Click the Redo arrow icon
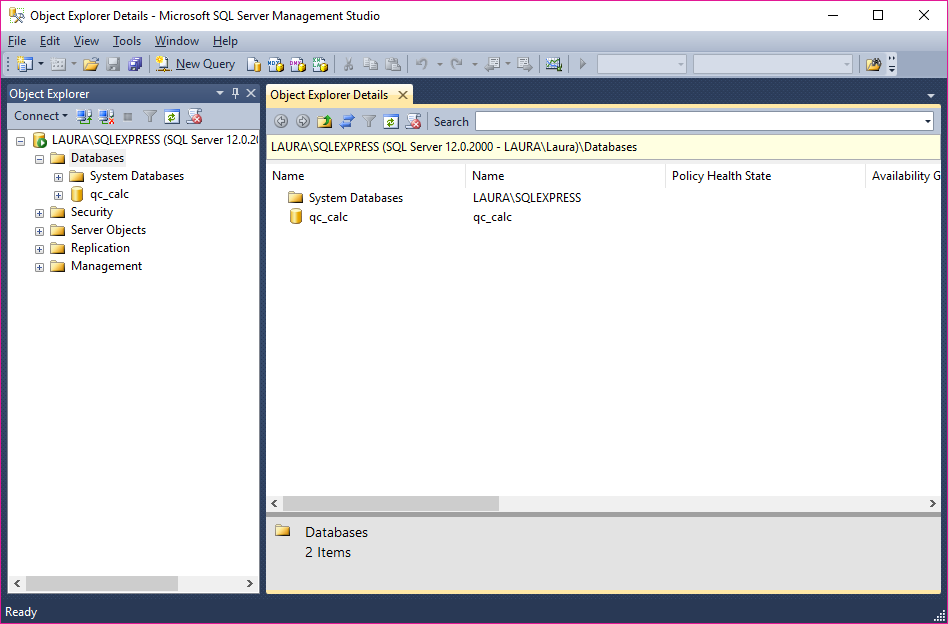Image resolution: width=949 pixels, height=624 pixels. 457,64
